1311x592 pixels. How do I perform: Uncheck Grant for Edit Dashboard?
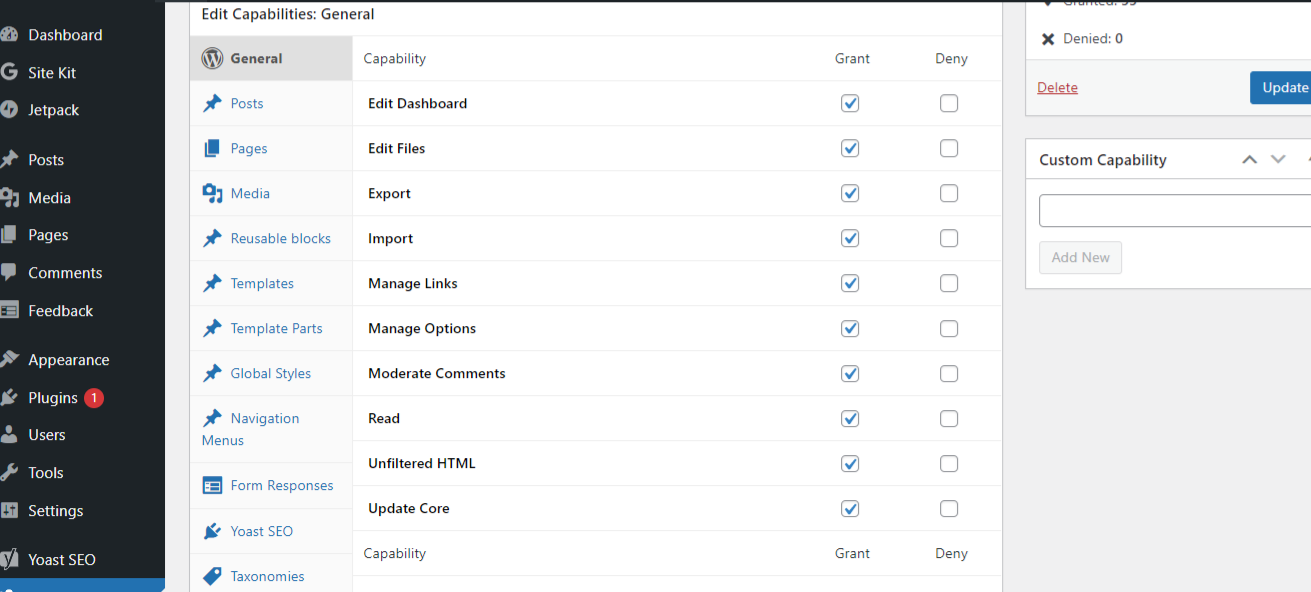pos(850,103)
